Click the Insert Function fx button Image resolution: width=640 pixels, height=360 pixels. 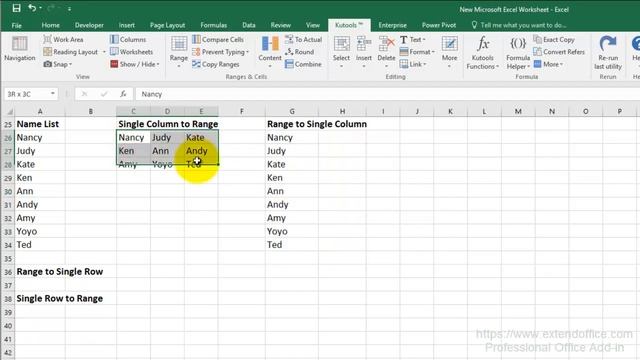[123, 94]
